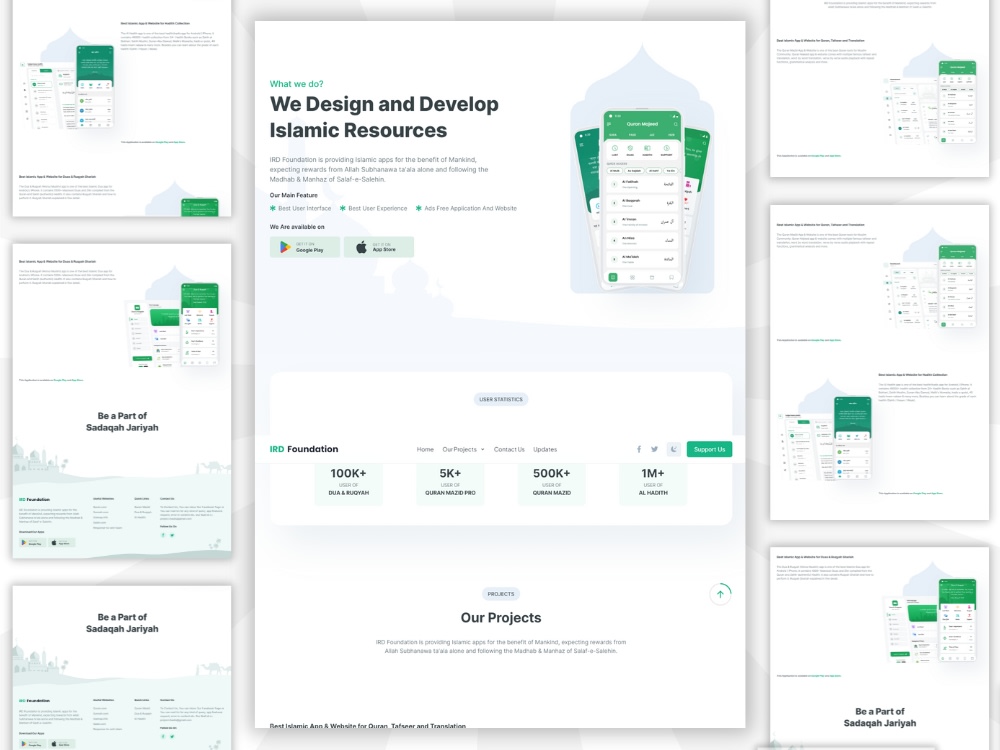
Task: Click App Store badge under We Are available on
Action: 379,247
